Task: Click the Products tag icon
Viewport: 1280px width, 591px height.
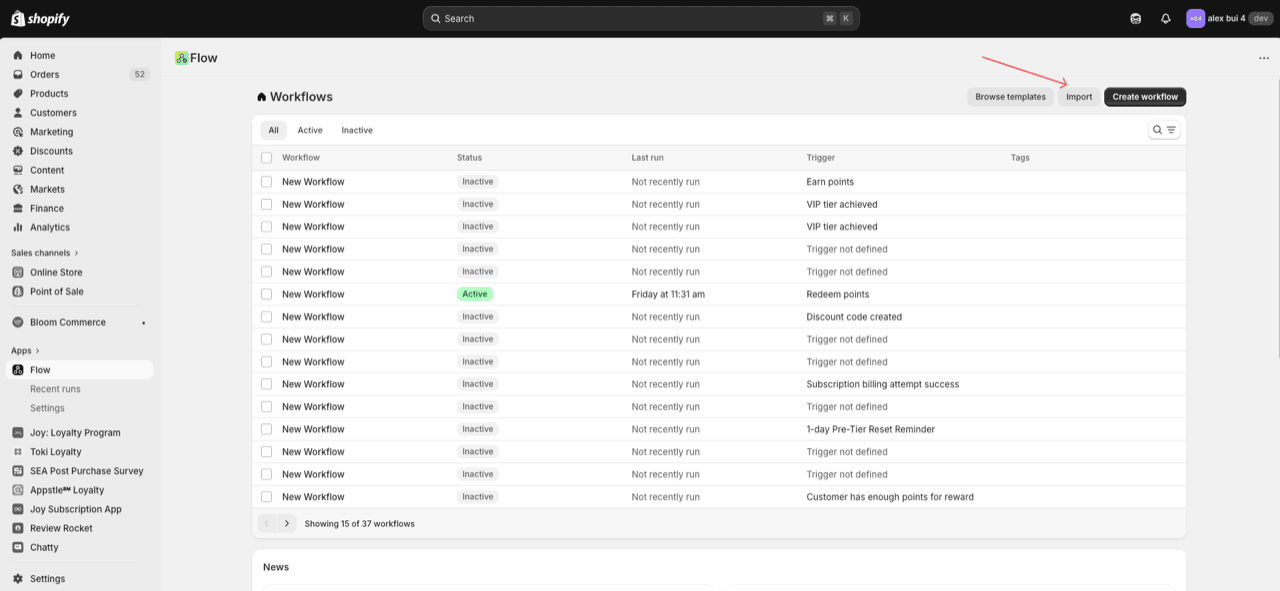Action: [x=18, y=93]
